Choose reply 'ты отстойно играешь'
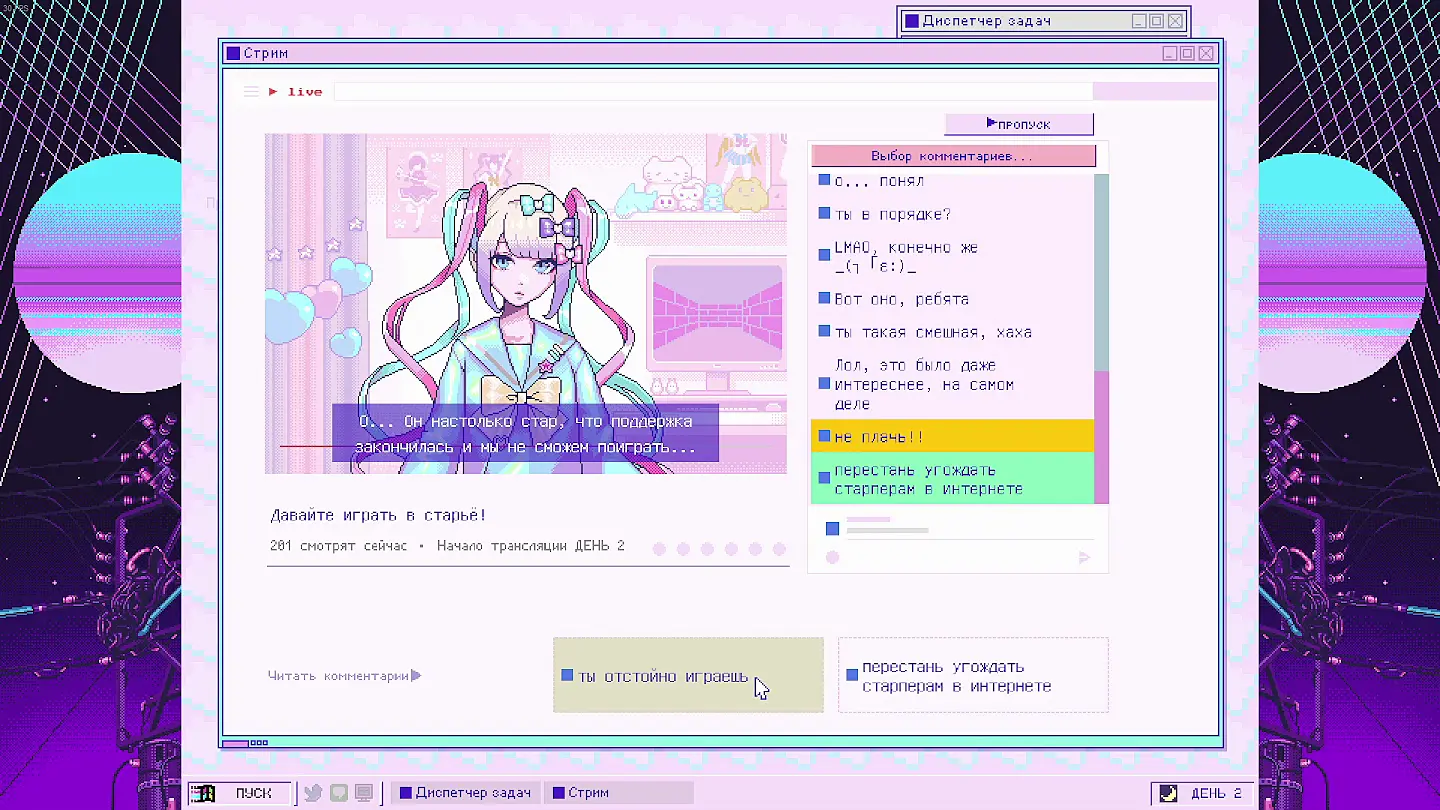The width and height of the screenshot is (1440, 810). click(688, 676)
